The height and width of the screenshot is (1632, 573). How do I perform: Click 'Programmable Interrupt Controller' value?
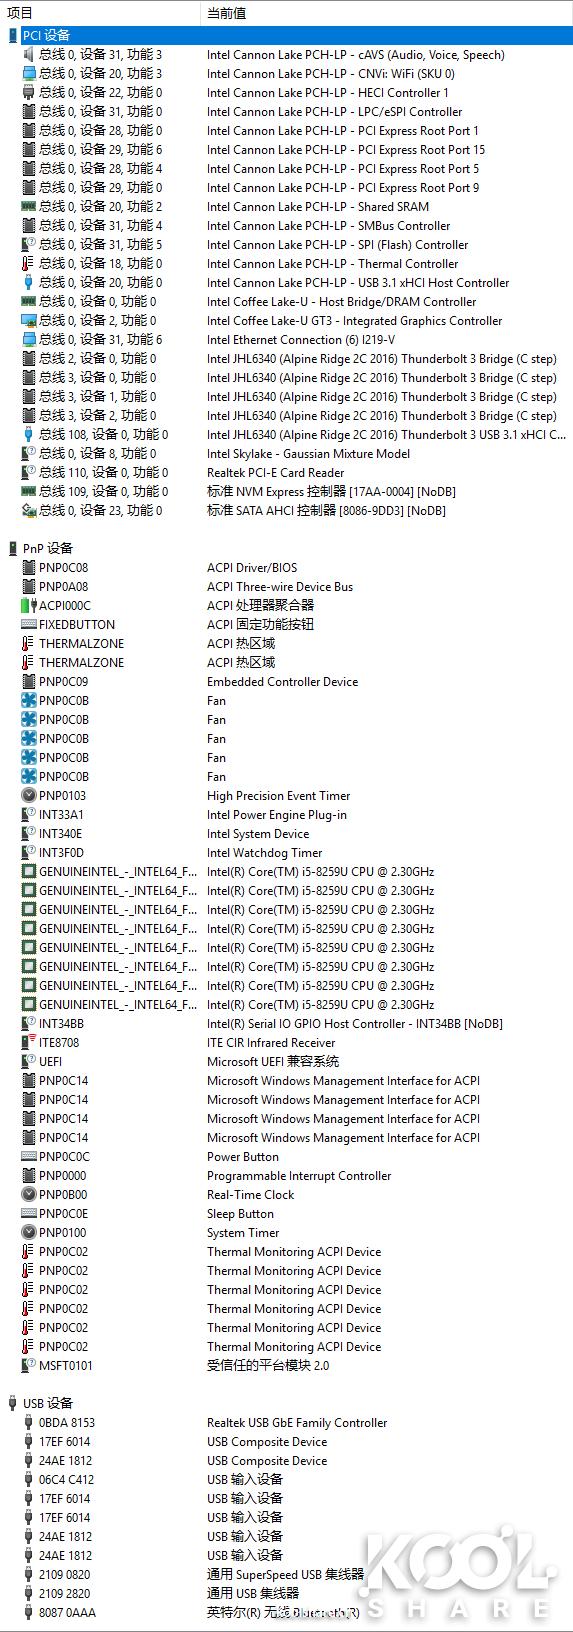[299, 1175]
